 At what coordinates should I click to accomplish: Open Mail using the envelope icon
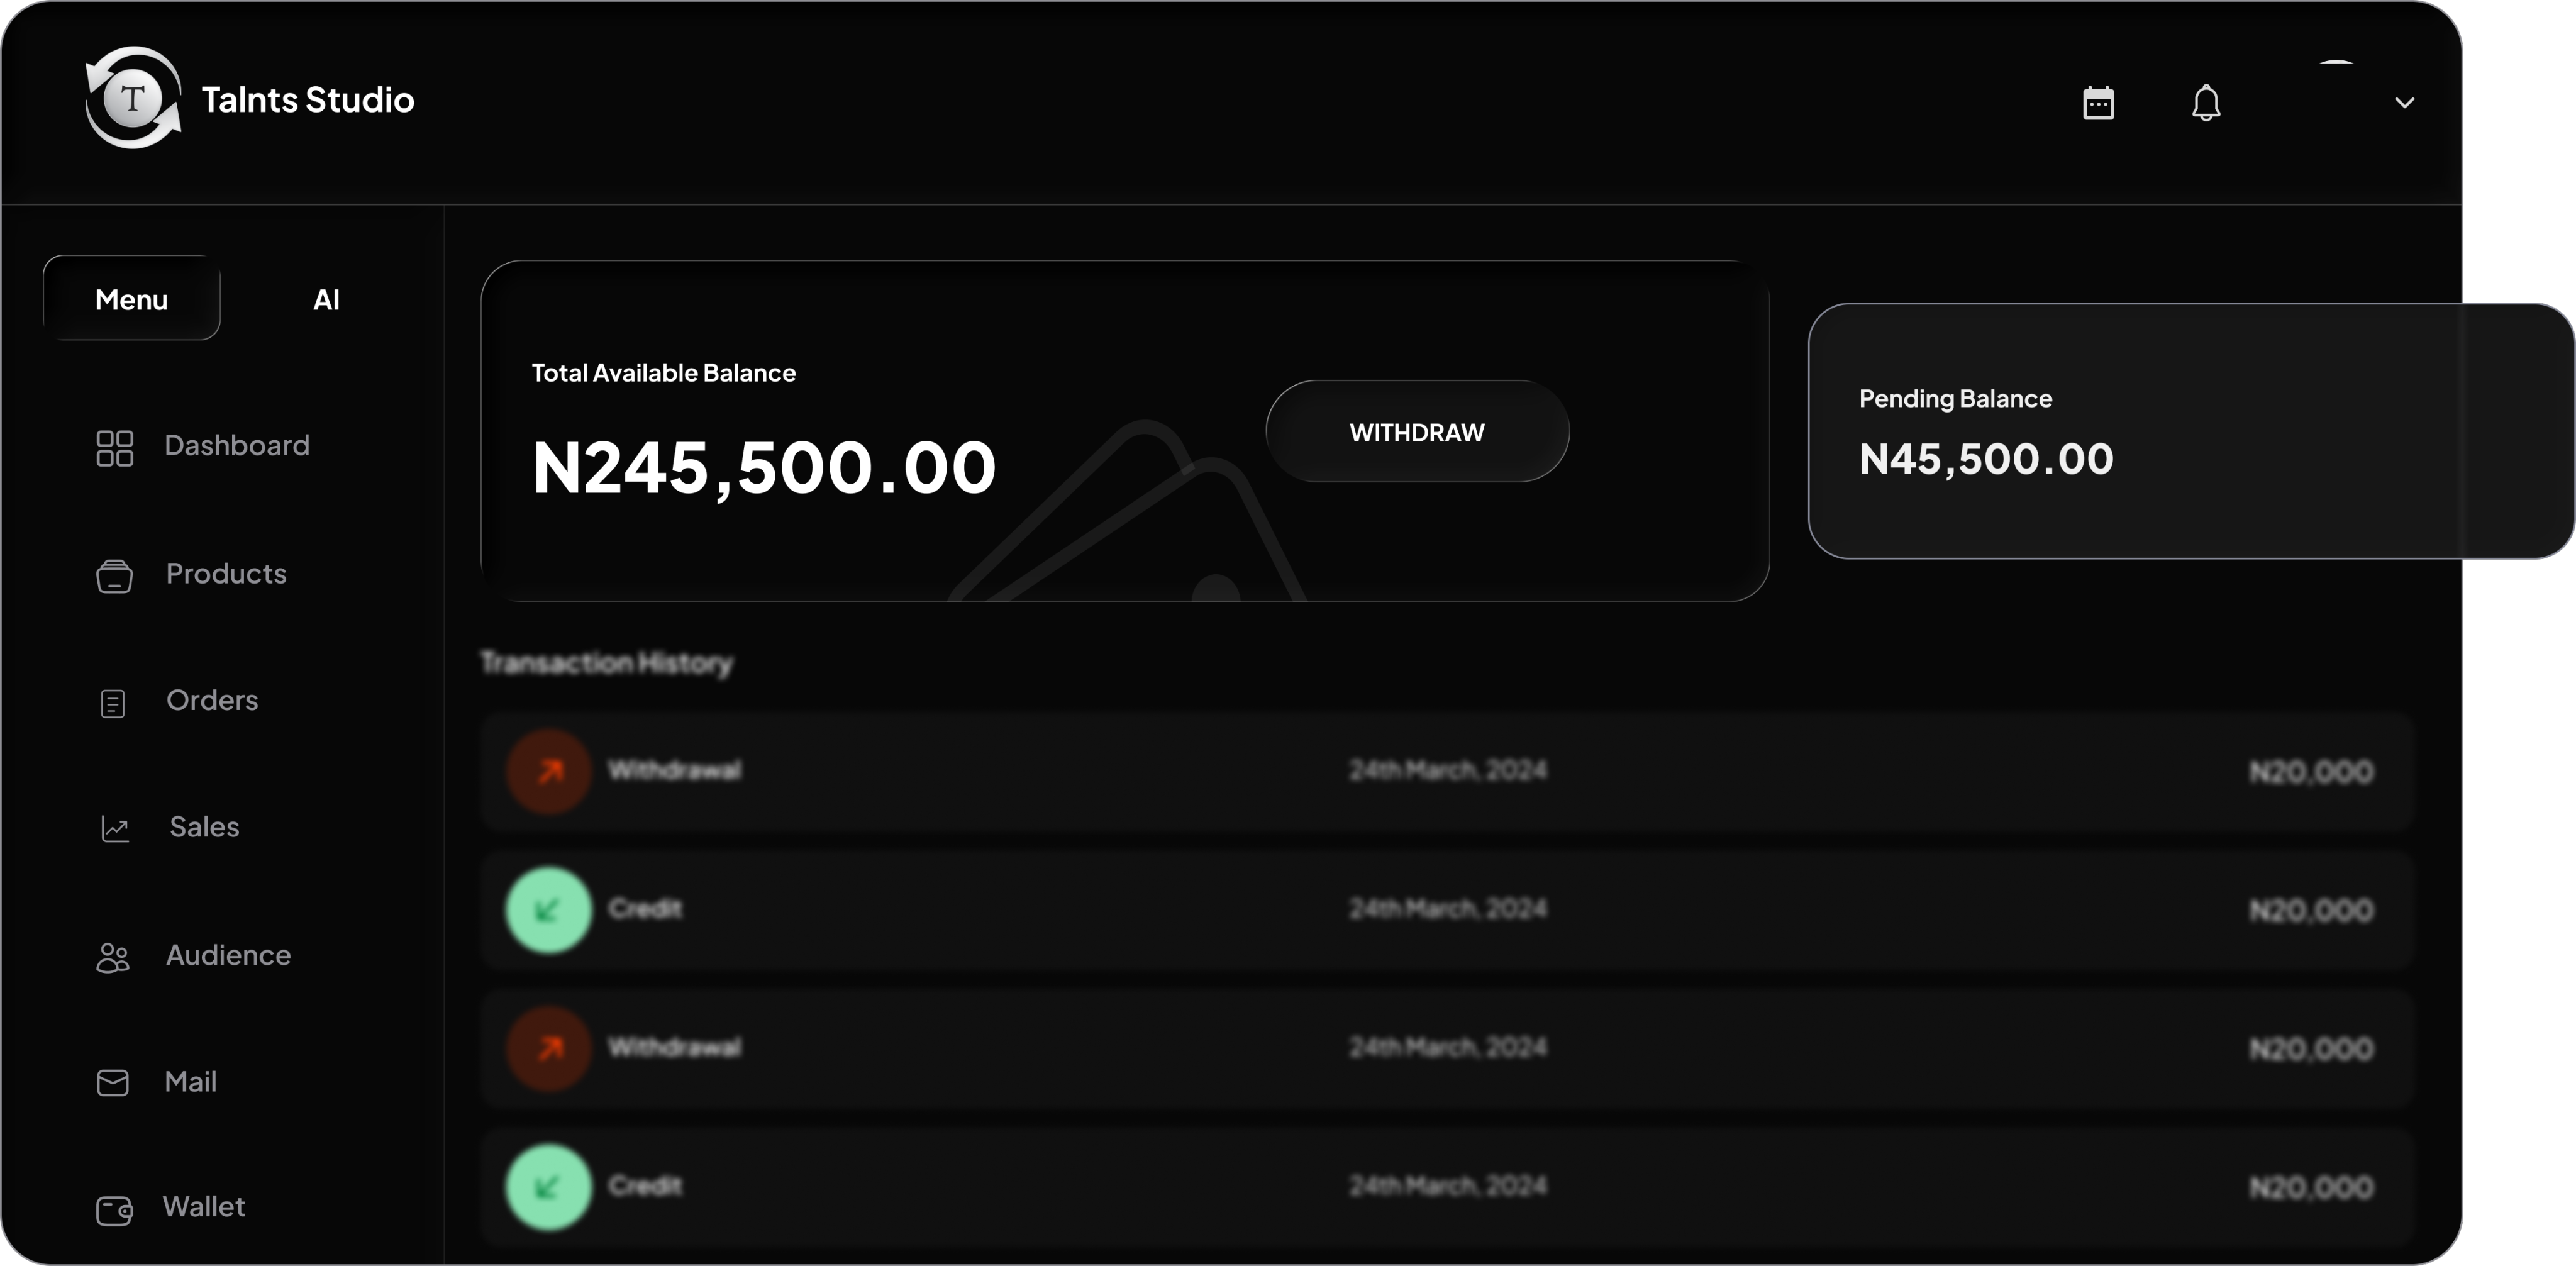pyautogui.click(x=113, y=1083)
